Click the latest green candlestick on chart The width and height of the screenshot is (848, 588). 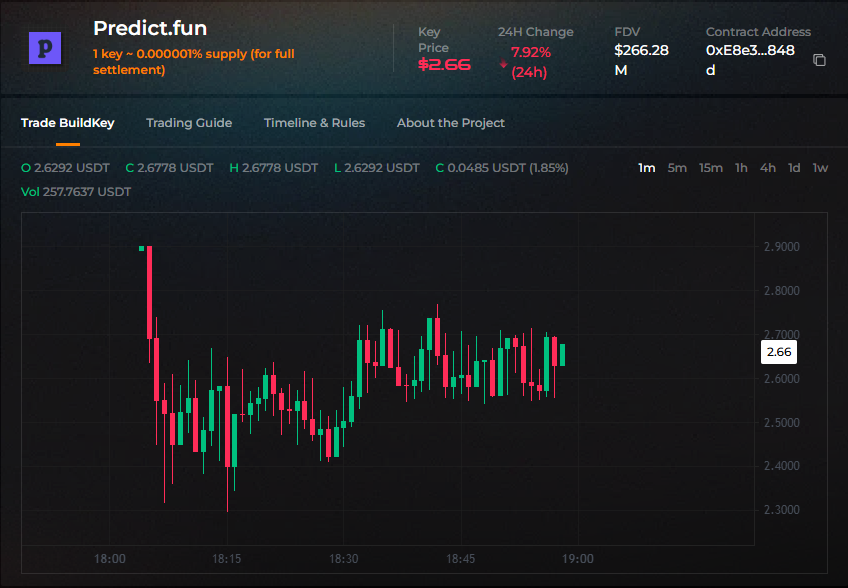point(562,355)
